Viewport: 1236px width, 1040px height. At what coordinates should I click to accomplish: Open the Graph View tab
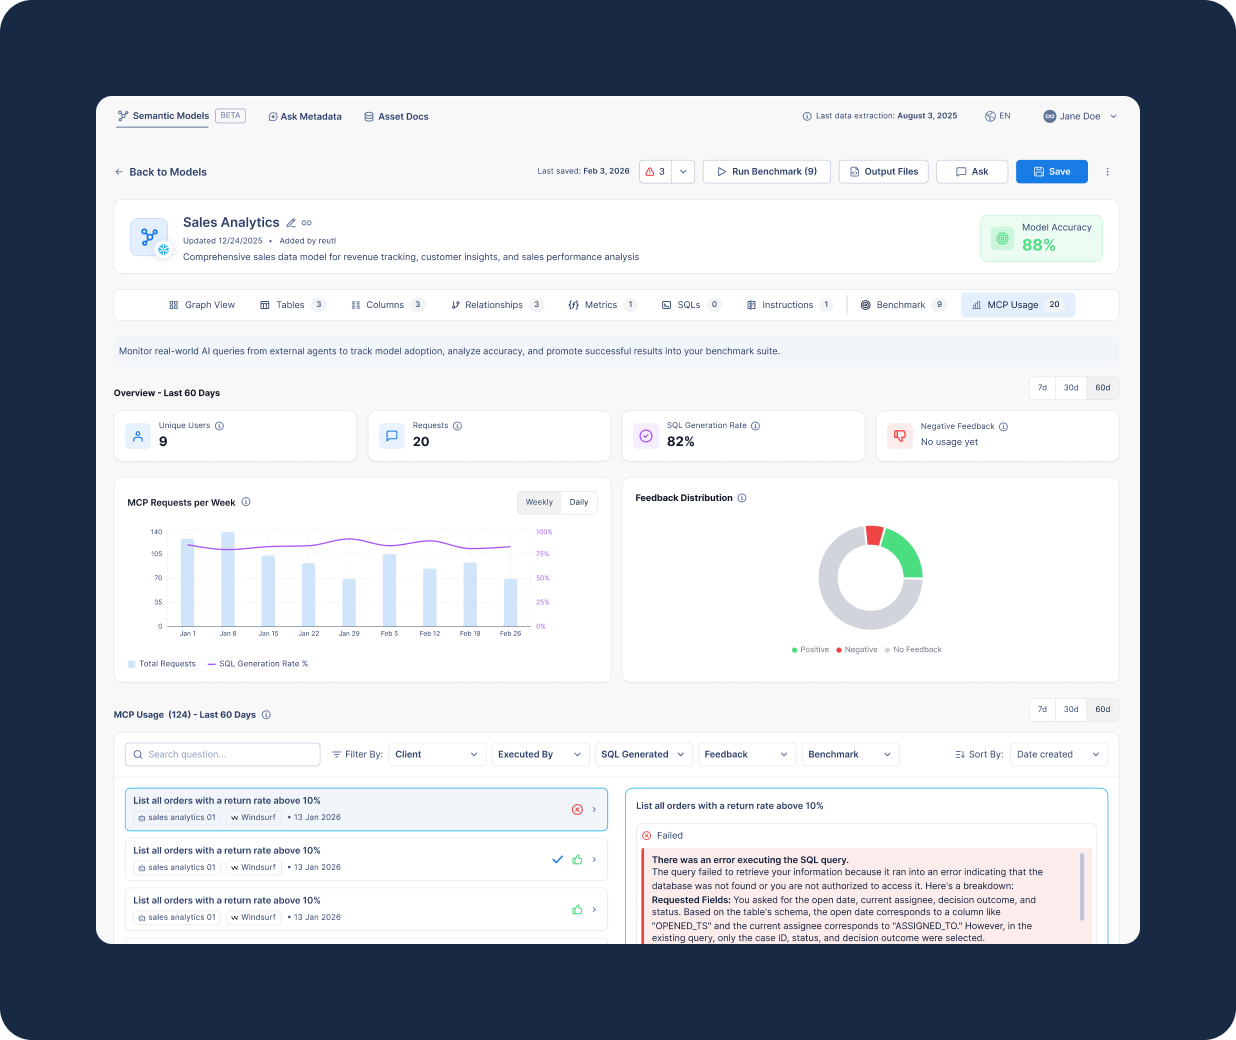202,305
